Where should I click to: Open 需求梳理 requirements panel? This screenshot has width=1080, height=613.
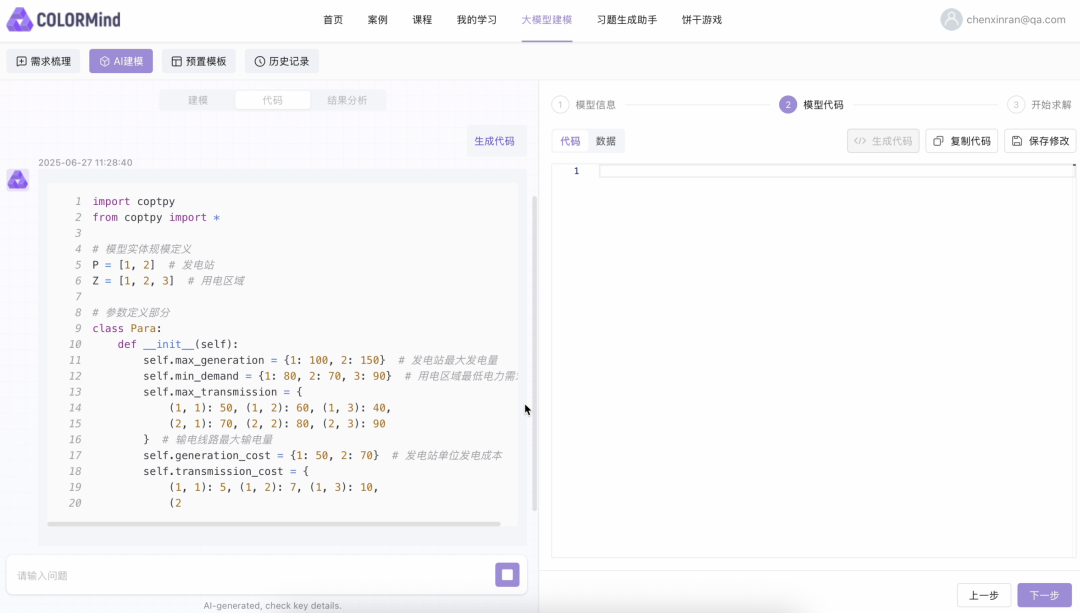(43, 61)
